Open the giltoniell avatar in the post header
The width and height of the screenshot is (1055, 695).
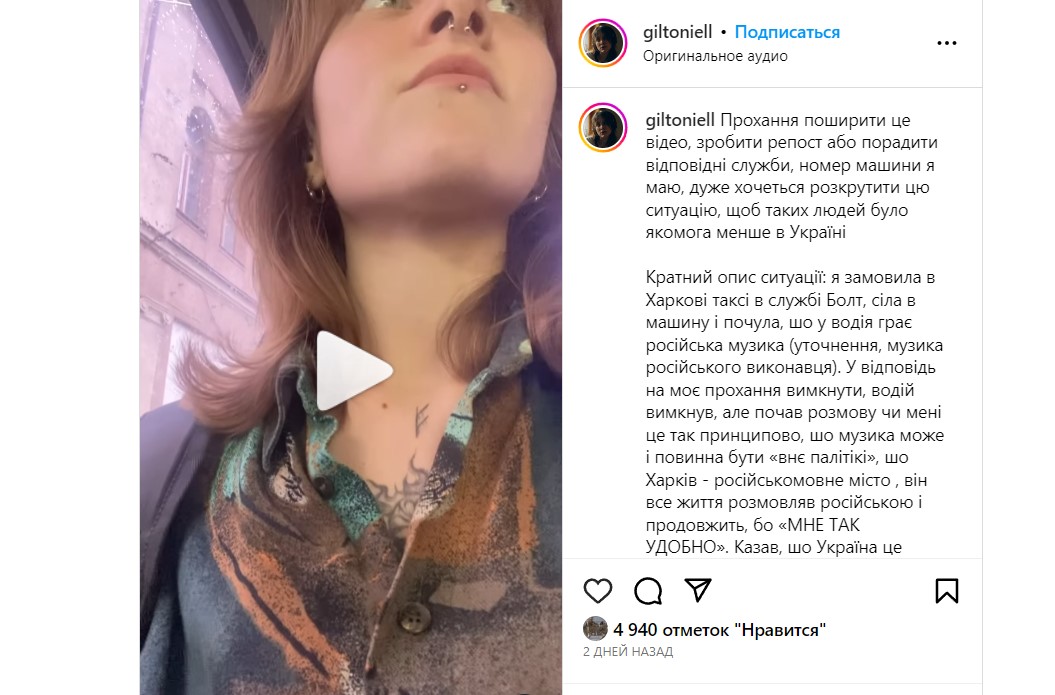[x=603, y=43]
